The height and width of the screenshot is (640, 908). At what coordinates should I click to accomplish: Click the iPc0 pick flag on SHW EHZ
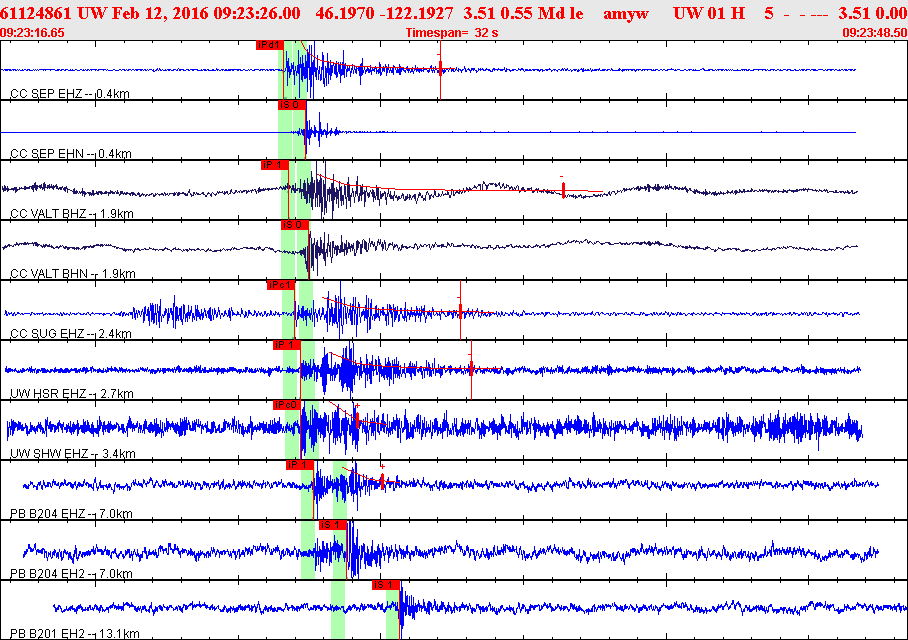(287, 405)
